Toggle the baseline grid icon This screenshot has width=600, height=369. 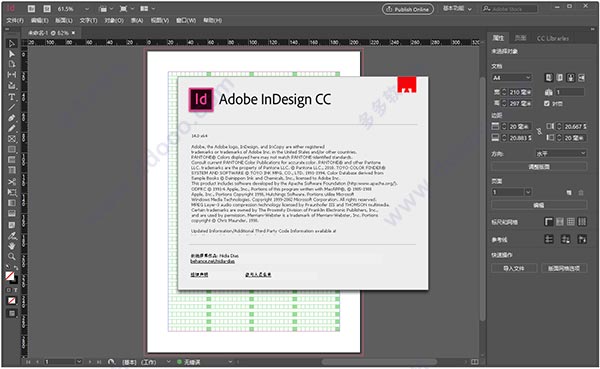pyautogui.click(x=560, y=222)
